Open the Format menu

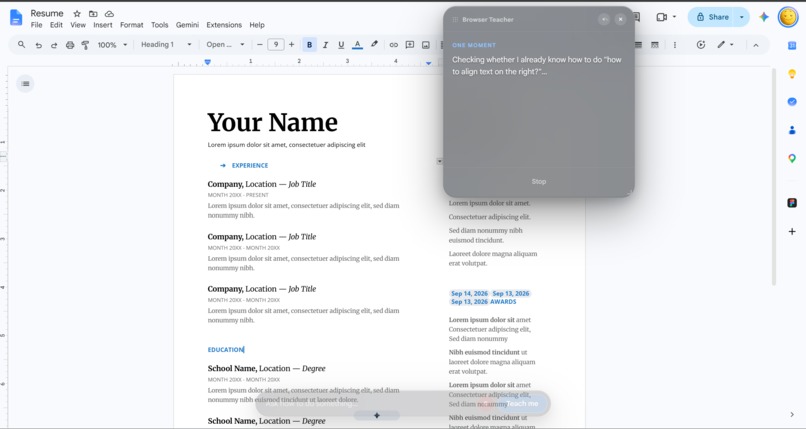(x=132, y=25)
